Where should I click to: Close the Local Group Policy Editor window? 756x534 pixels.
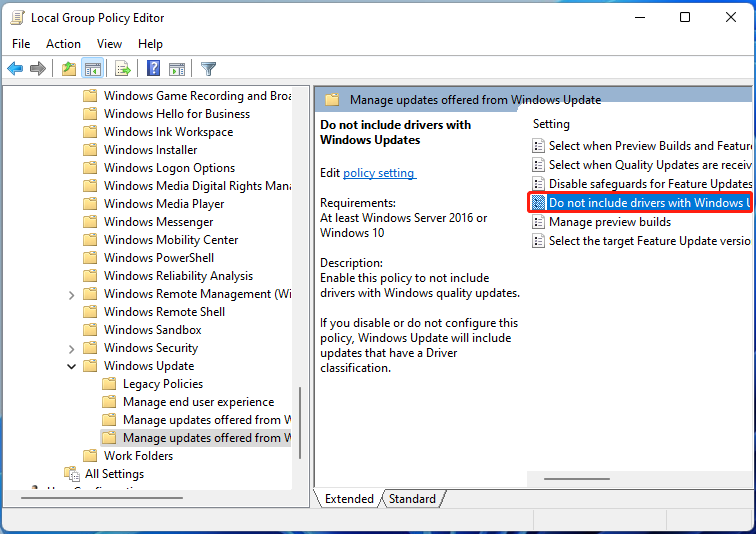[x=731, y=17]
